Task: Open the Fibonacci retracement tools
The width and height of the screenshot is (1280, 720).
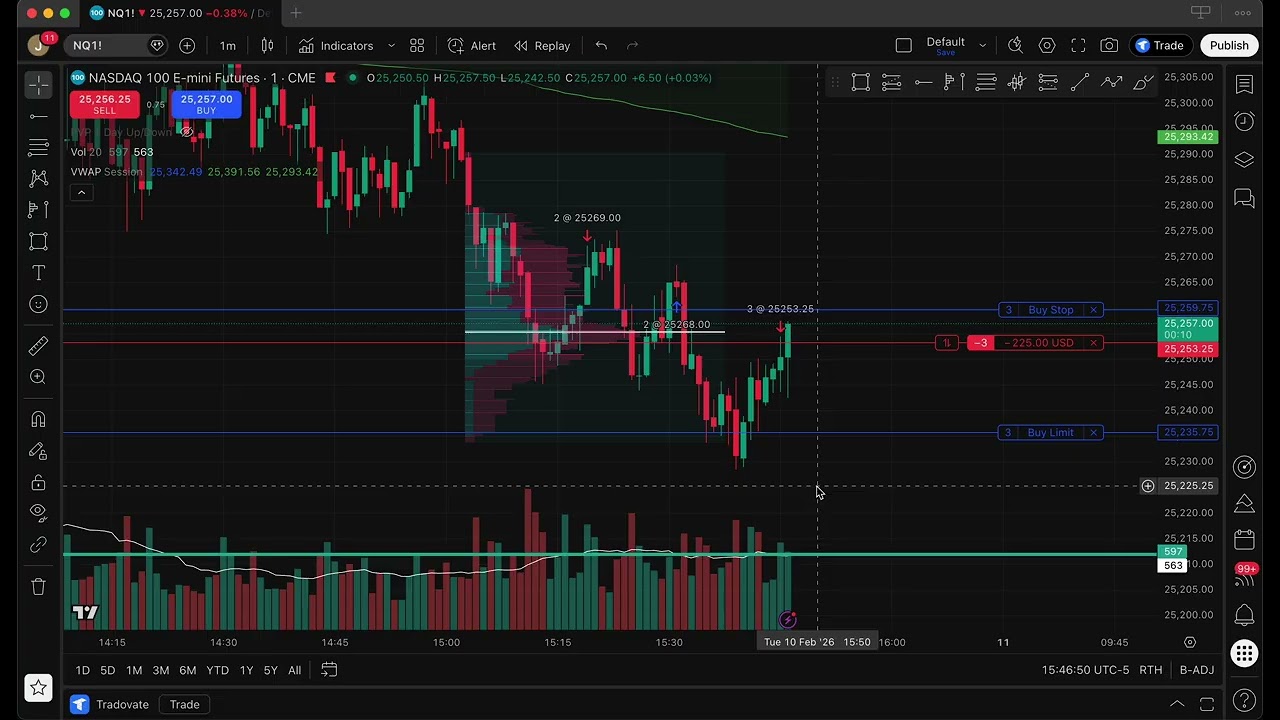Action: (x=38, y=148)
